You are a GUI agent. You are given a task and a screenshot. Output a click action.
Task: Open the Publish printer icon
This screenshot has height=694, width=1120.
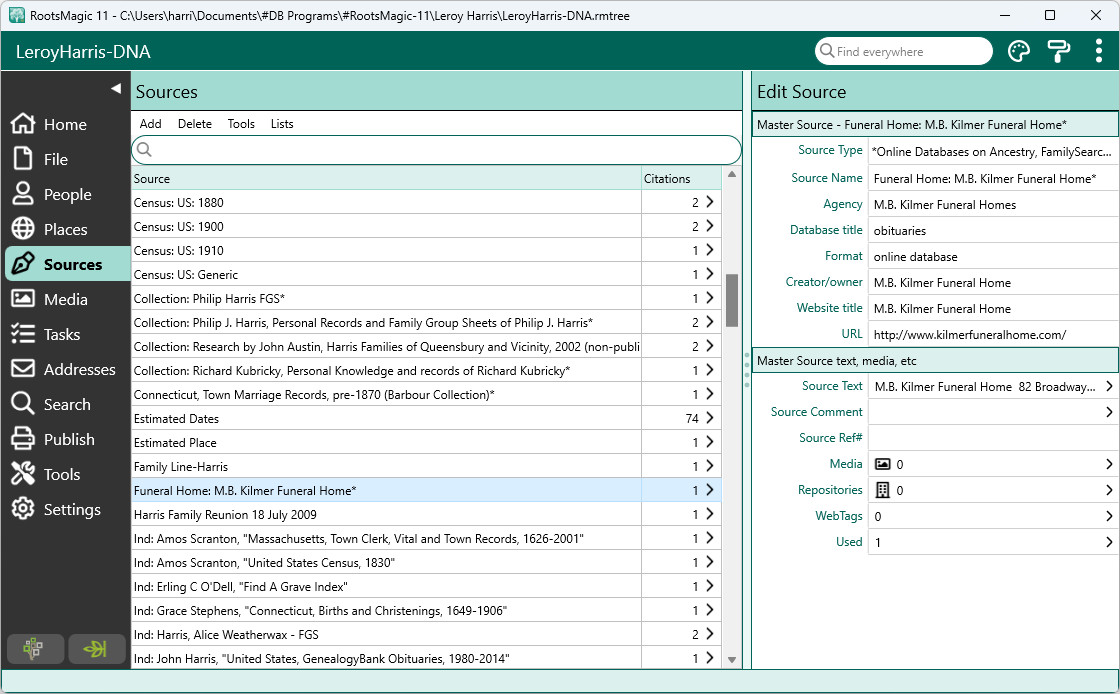(23, 439)
